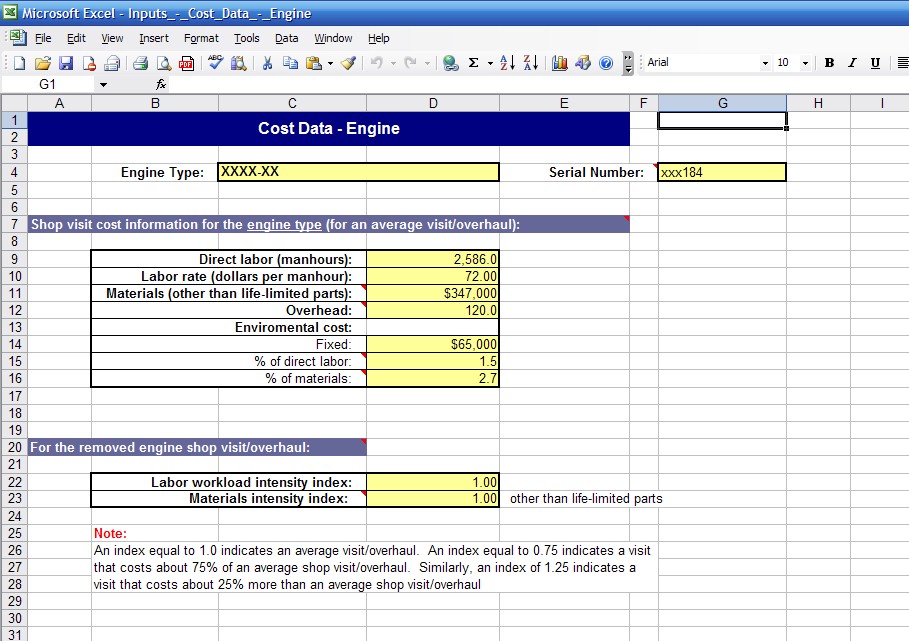This screenshot has width=909, height=641.
Task: Open the Chart Wizard
Action: point(560,63)
